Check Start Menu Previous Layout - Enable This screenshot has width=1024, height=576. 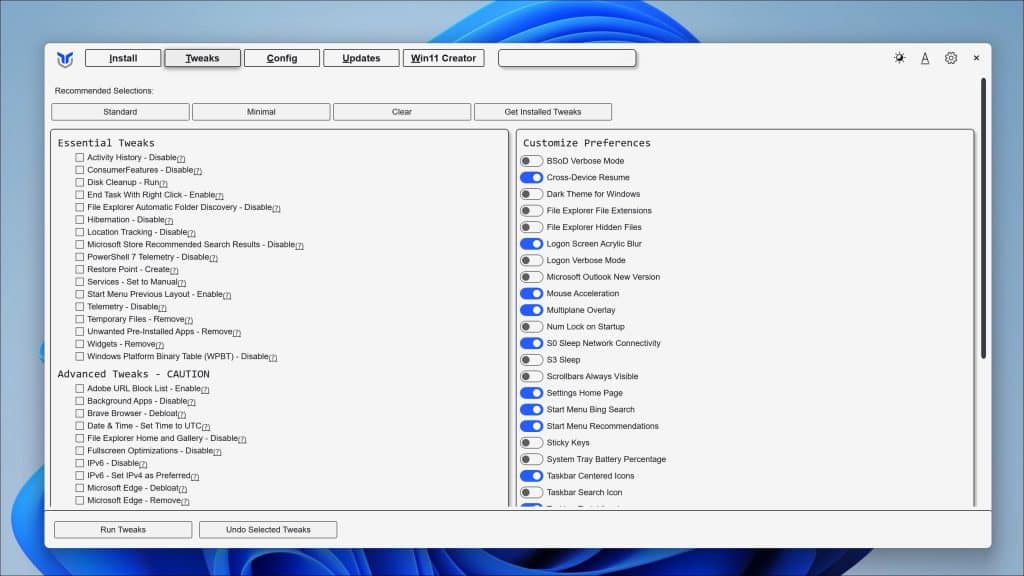[x=80, y=295]
